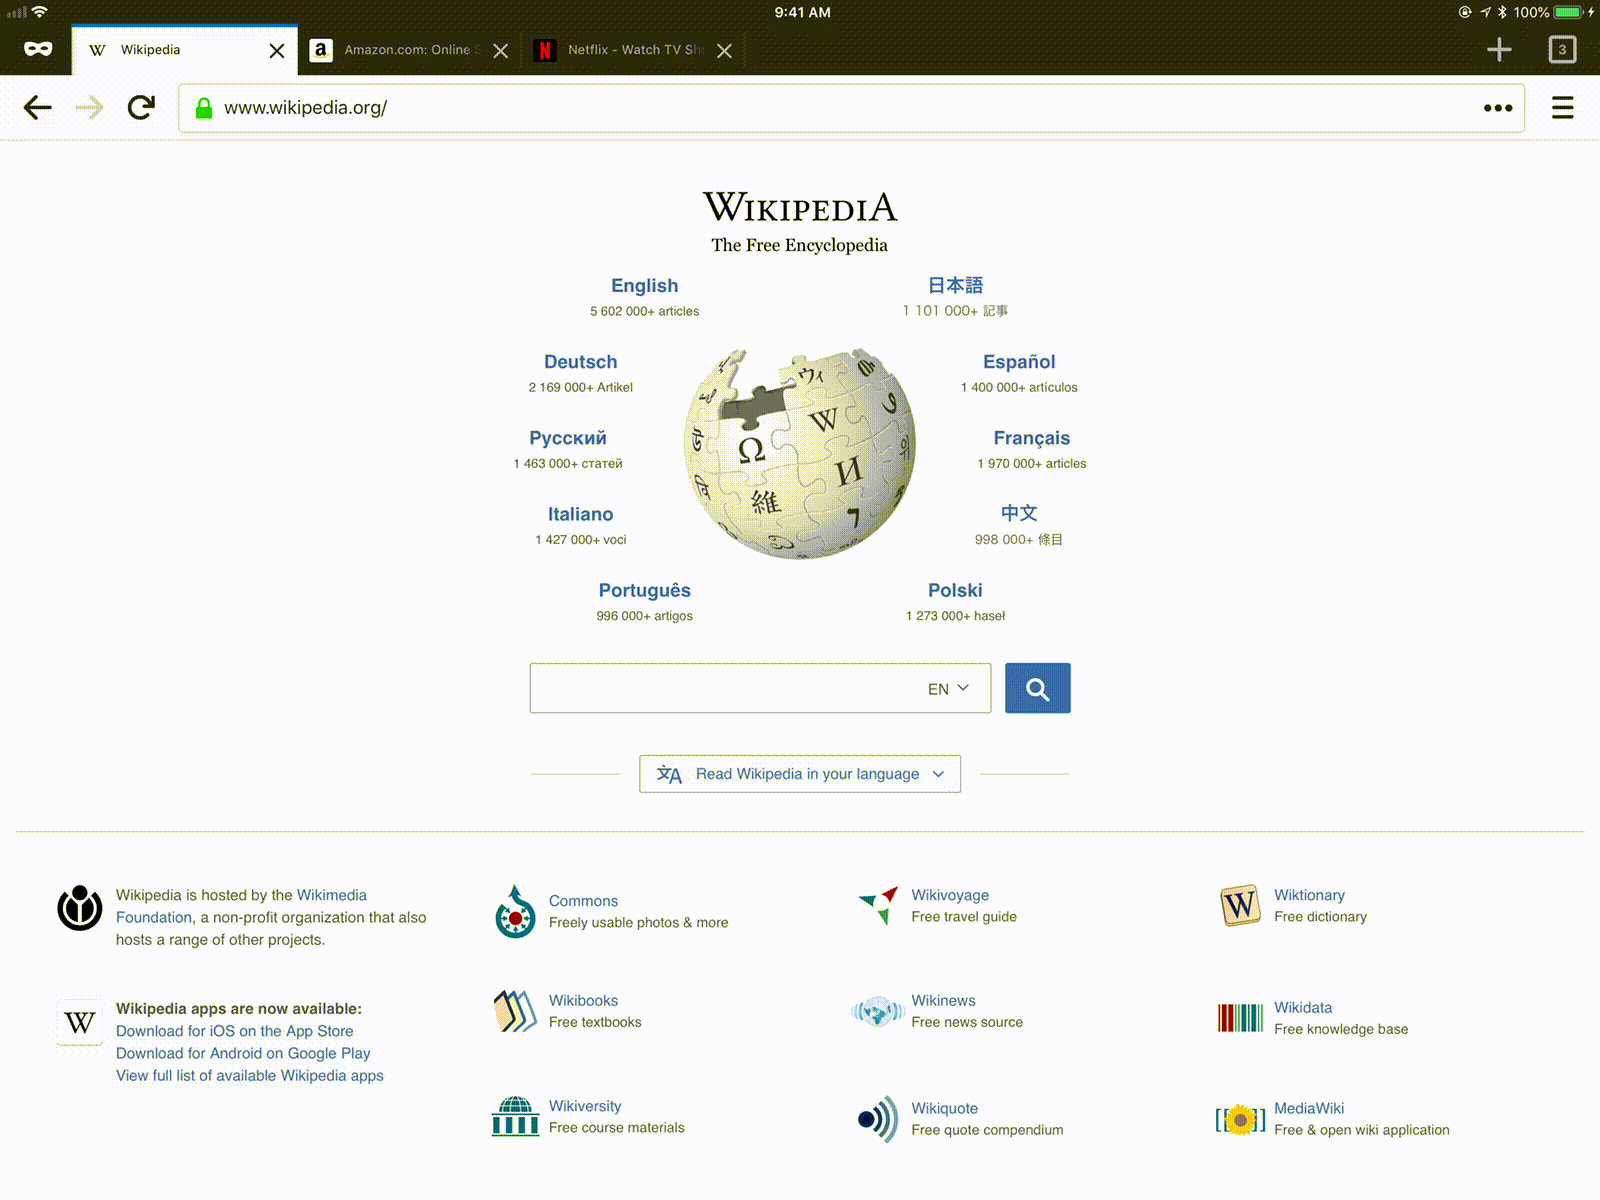The width and height of the screenshot is (1600, 1200).
Task: Show the tab count overview
Action: 1562,49
